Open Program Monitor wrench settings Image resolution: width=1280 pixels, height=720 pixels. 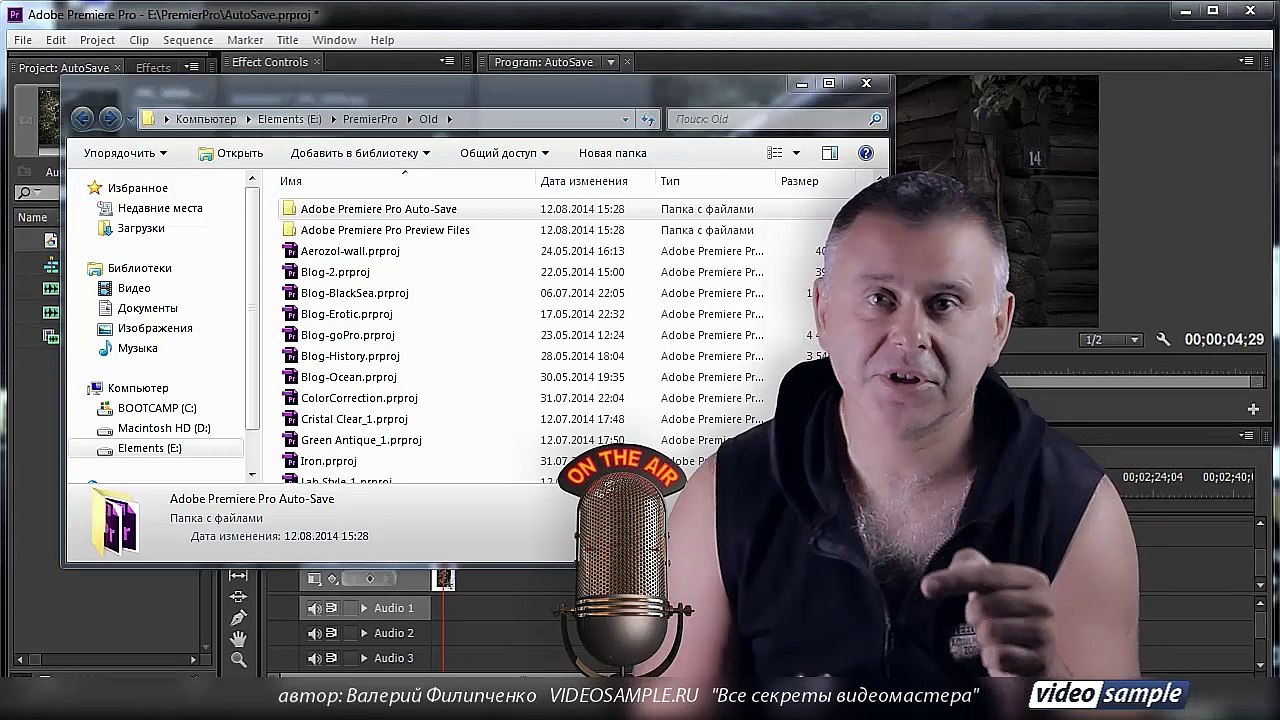click(1163, 340)
